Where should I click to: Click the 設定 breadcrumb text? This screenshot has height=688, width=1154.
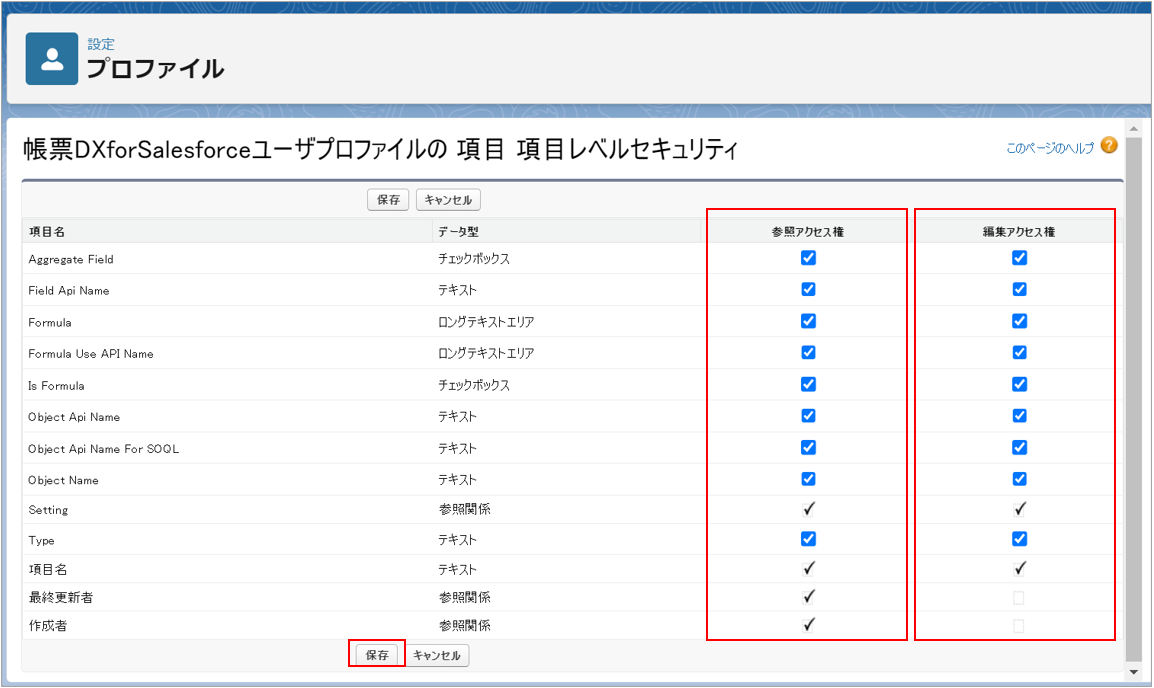pos(101,44)
